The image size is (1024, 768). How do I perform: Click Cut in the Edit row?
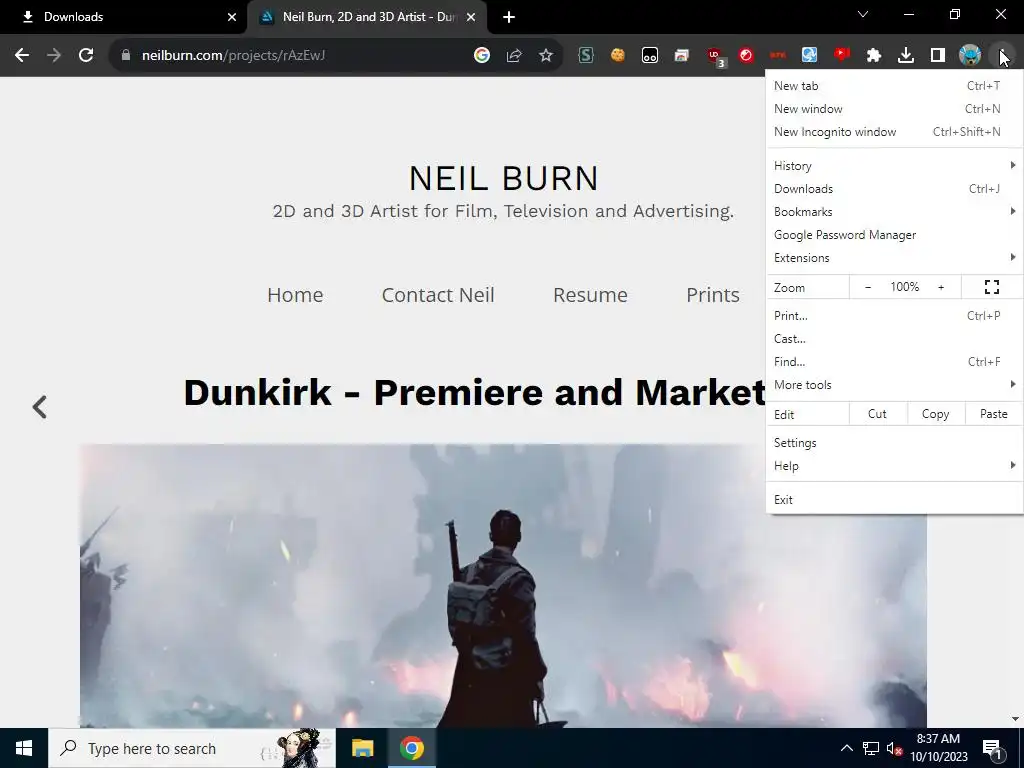tap(878, 414)
